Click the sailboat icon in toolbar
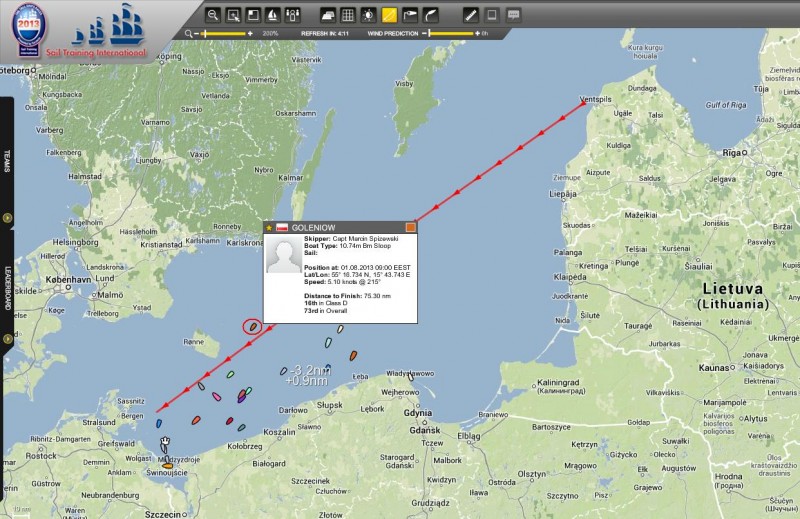This screenshot has width=800, height=519. coord(272,15)
